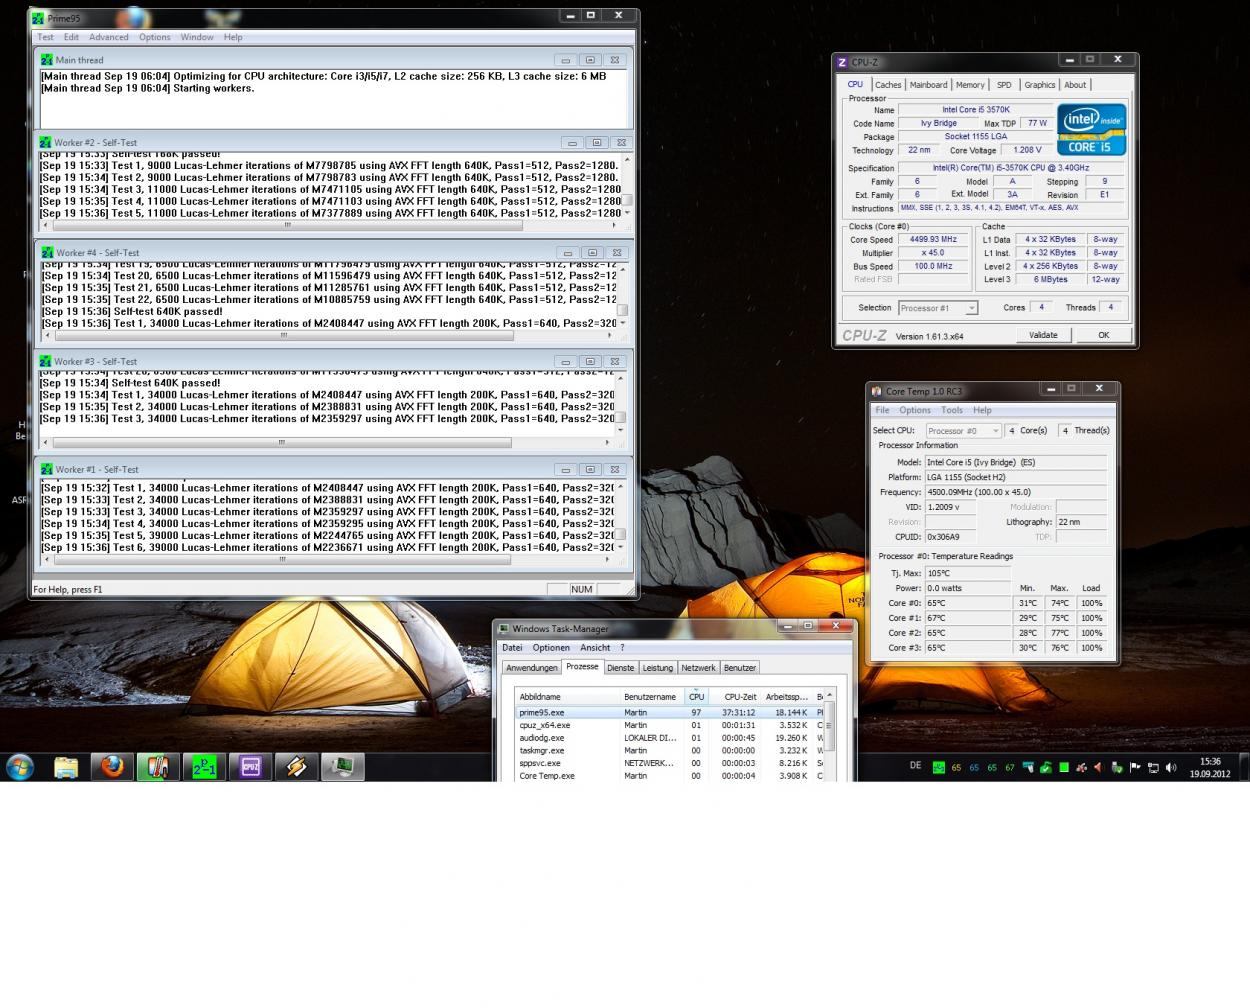
Task: Click the CPU-Z title bar icon
Action: pos(842,62)
